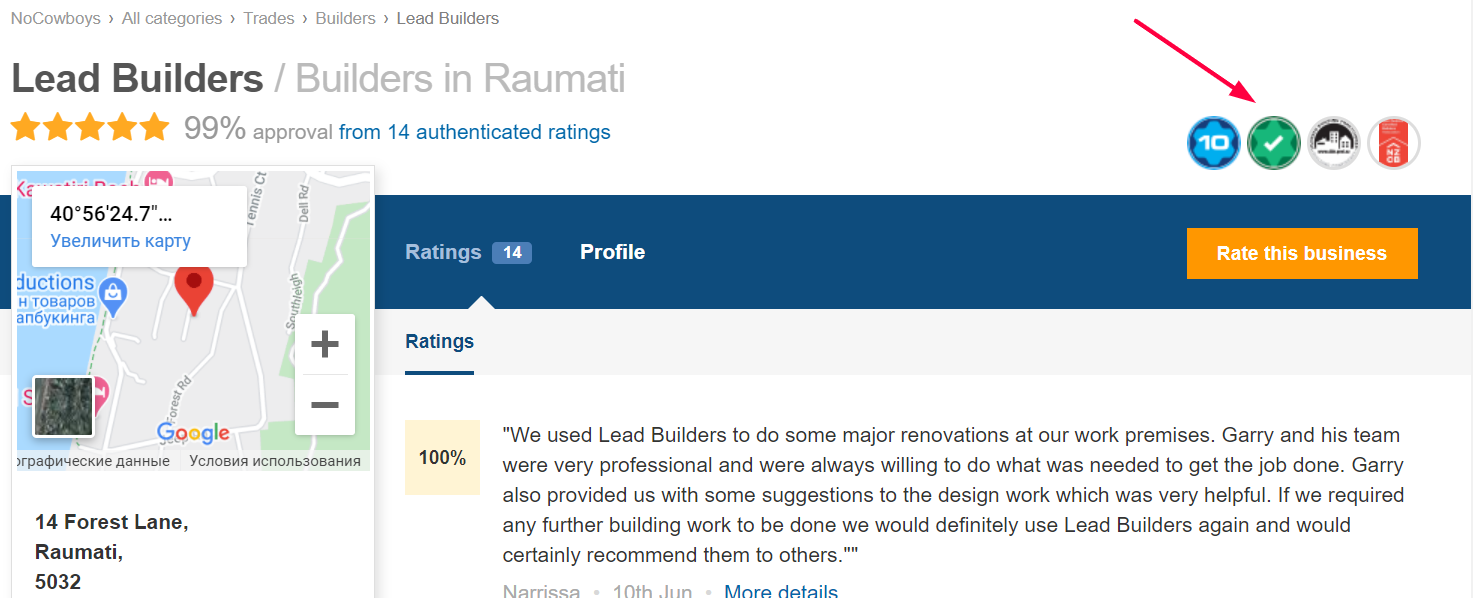
Task: Click More details on Narrissa's review
Action: [x=781, y=591]
